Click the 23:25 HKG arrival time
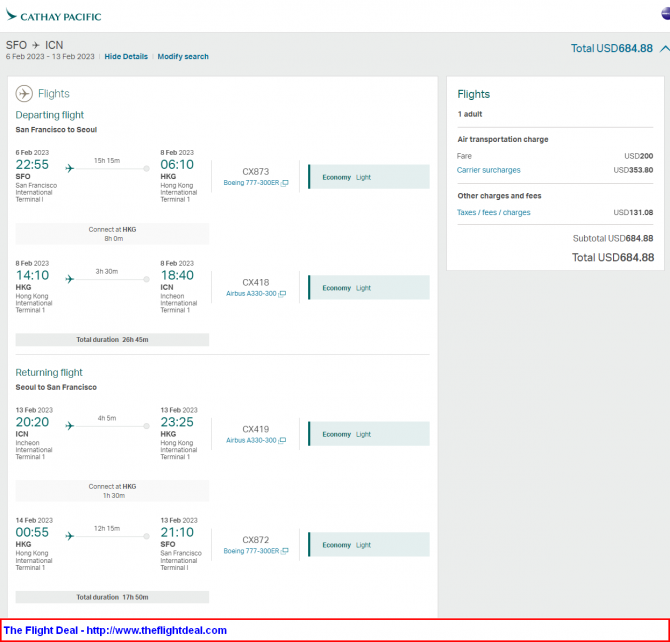The image size is (670, 642). point(177,422)
